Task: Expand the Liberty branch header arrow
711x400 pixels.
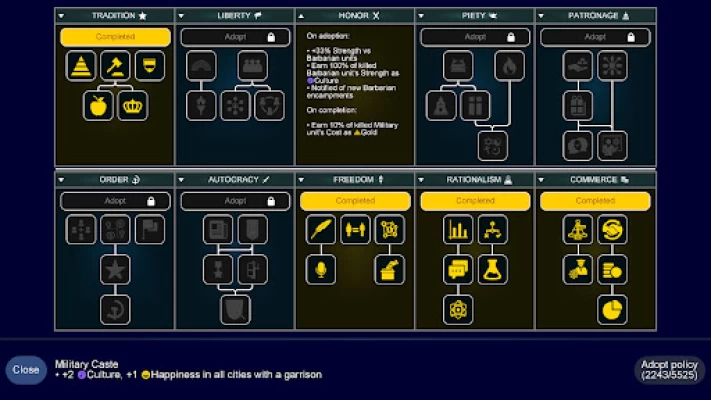Action: [x=181, y=16]
